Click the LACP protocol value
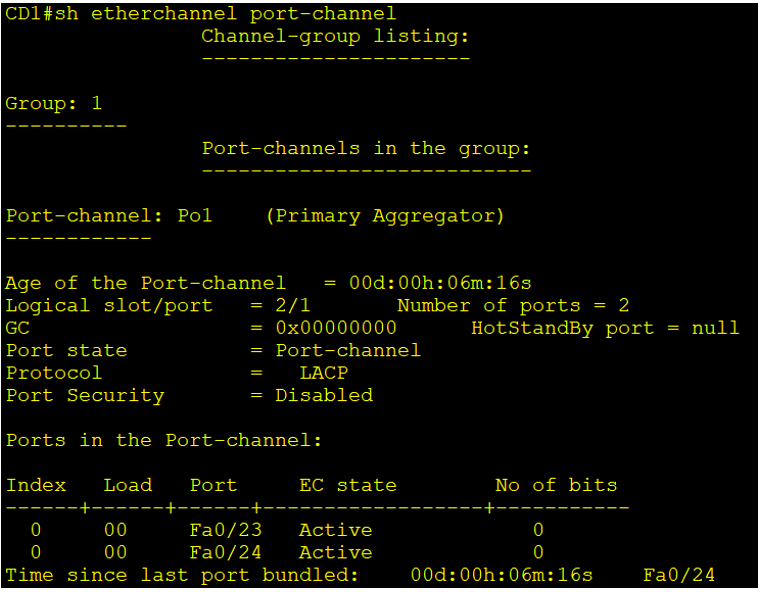The image size is (762, 592). (x=323, y=373)
